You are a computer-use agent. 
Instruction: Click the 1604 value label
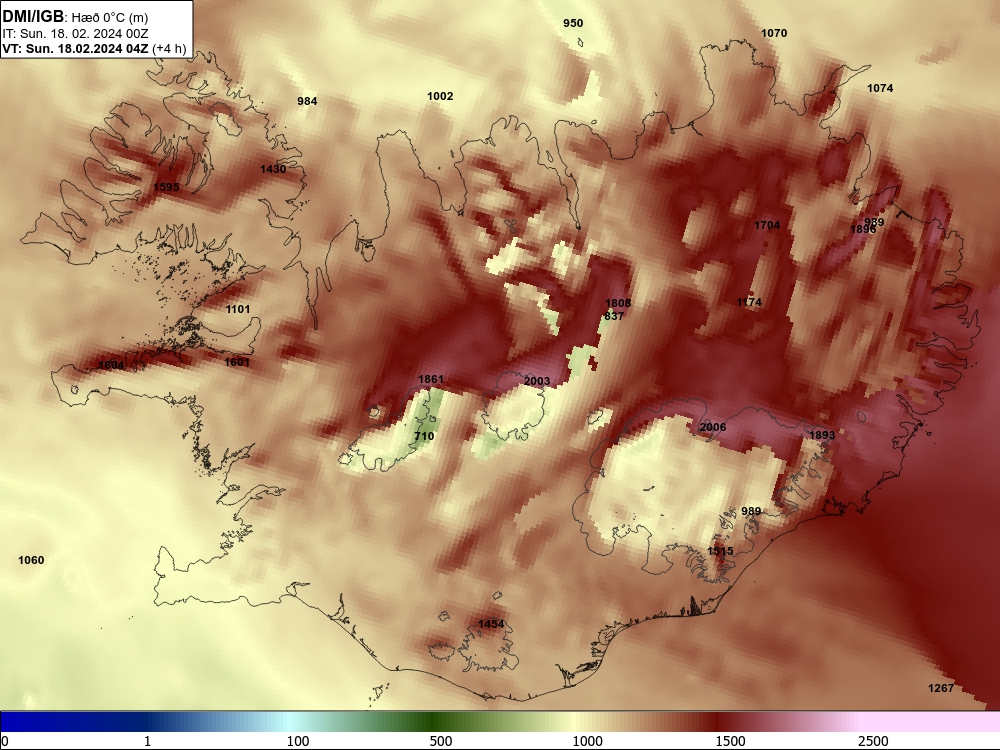[111, 365]
